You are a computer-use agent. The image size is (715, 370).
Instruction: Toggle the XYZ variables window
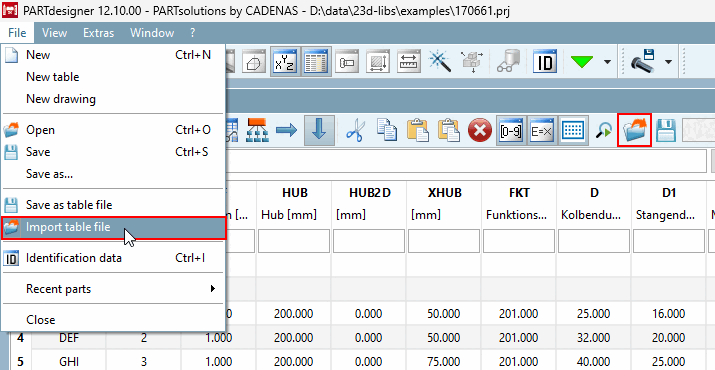point(285,62)
